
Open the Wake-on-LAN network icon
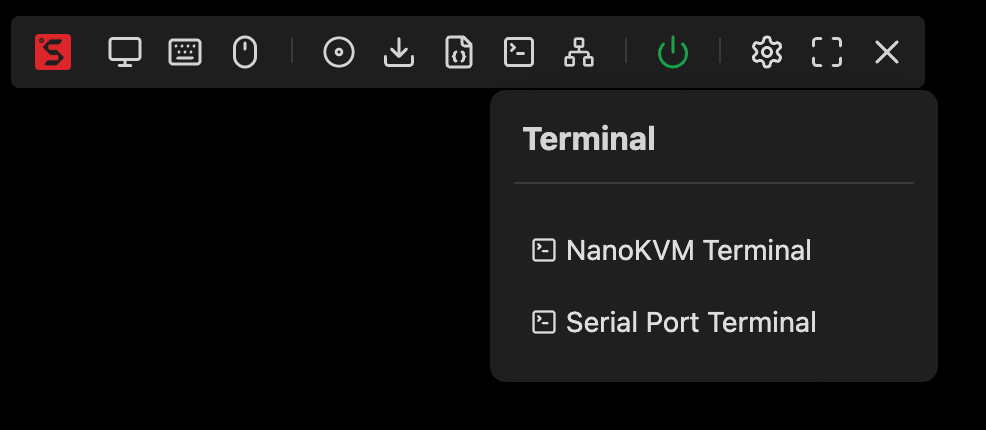(579, 52)
